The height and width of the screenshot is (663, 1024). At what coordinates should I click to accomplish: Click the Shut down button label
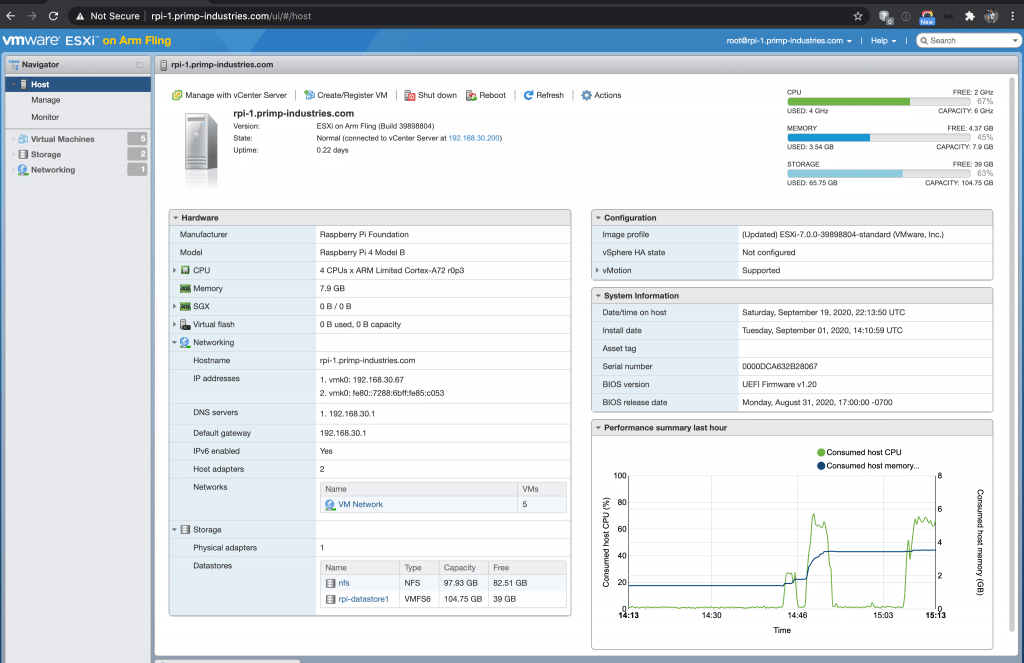coord(438,95)
